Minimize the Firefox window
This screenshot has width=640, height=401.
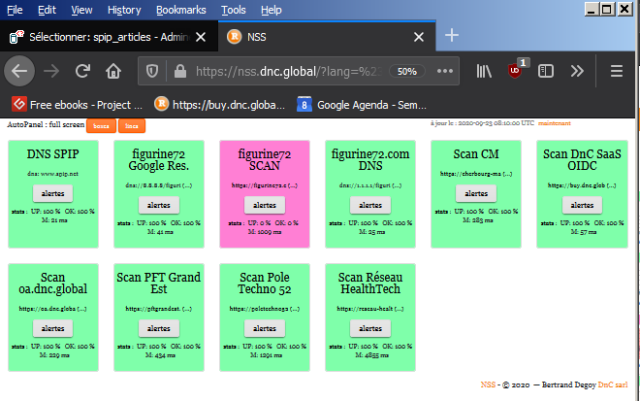click(591, 9)
